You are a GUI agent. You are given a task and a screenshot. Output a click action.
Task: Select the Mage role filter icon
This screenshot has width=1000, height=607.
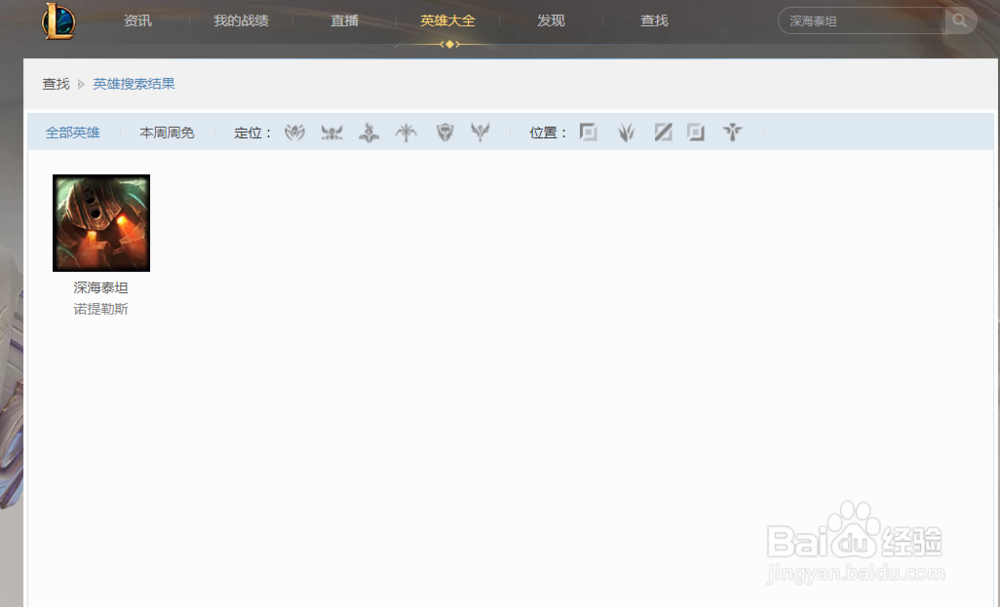coord(368,132)
